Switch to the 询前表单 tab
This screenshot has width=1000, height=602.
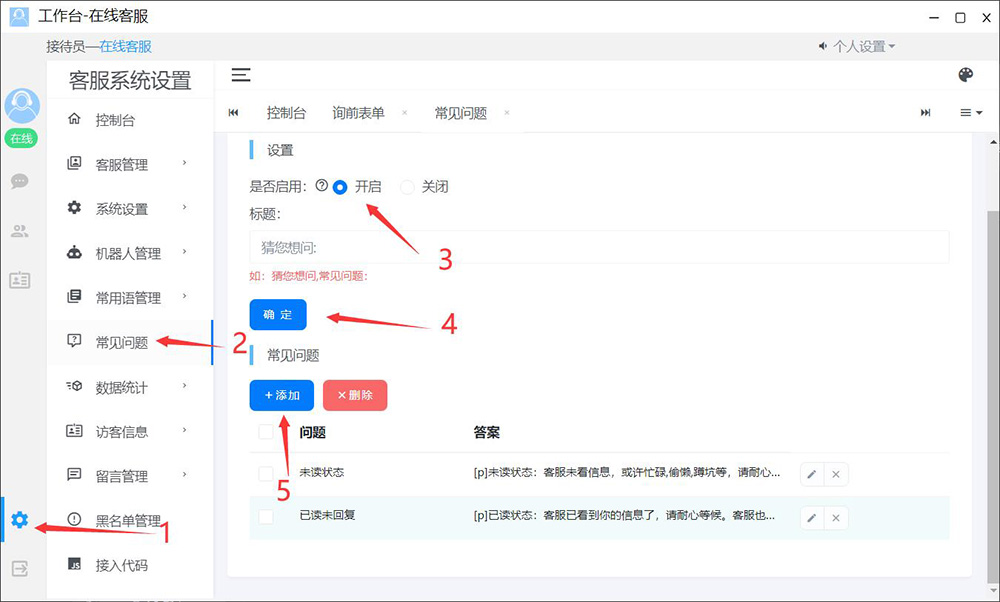point(358,113)
